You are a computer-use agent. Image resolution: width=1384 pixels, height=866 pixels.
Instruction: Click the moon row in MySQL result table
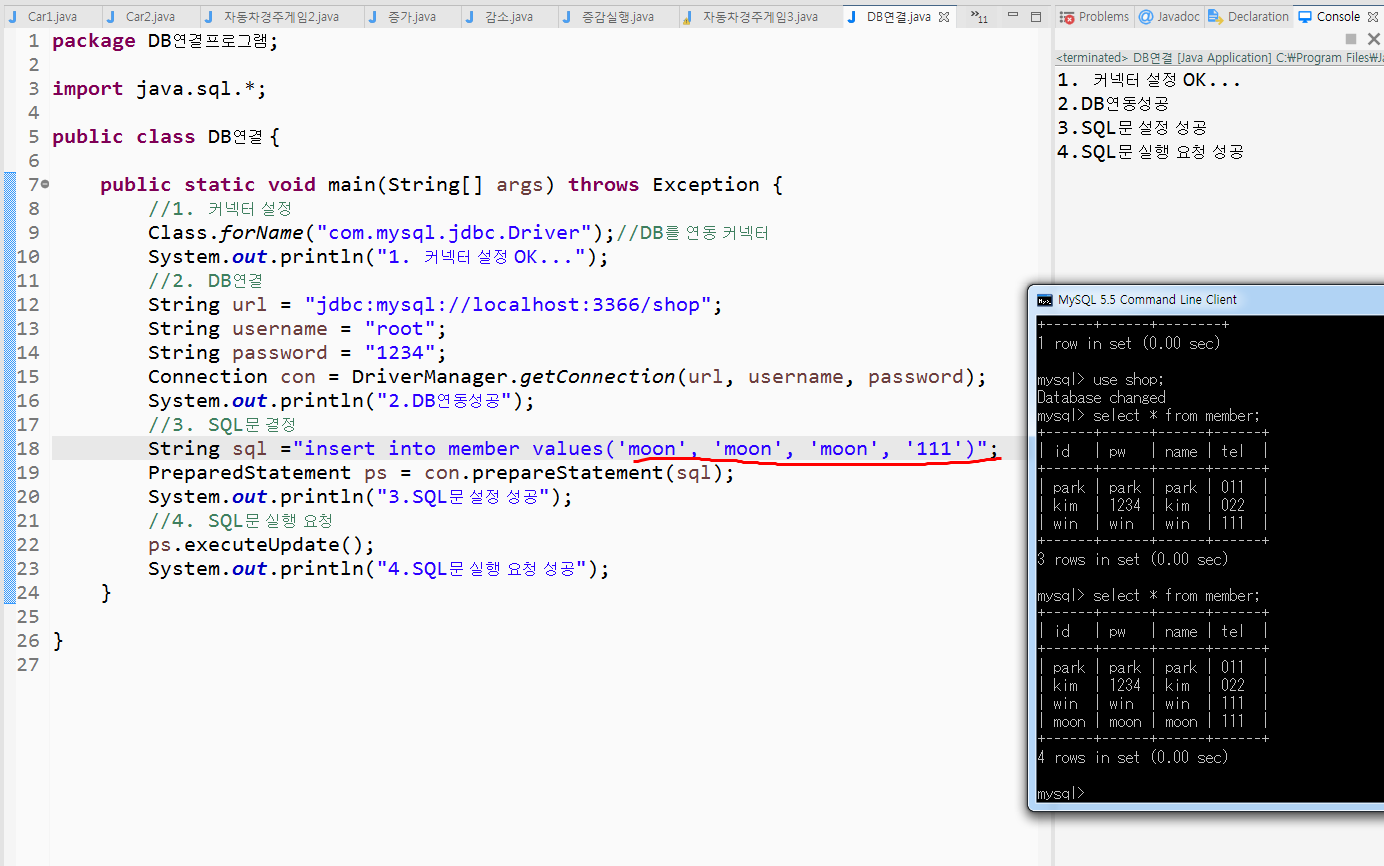(x=1153, y=722)
